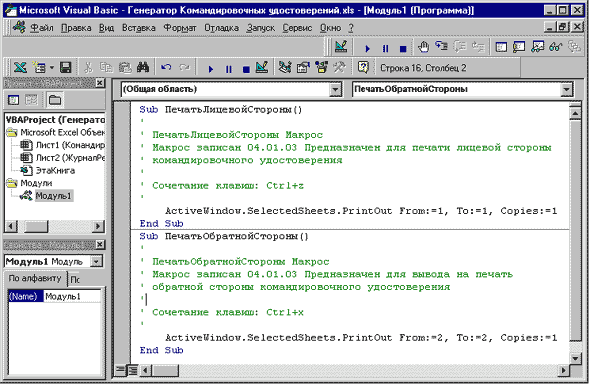Click Reset (stop) in the standard toolbar
The image size is (590, 385).
click(x=246, y=69)
